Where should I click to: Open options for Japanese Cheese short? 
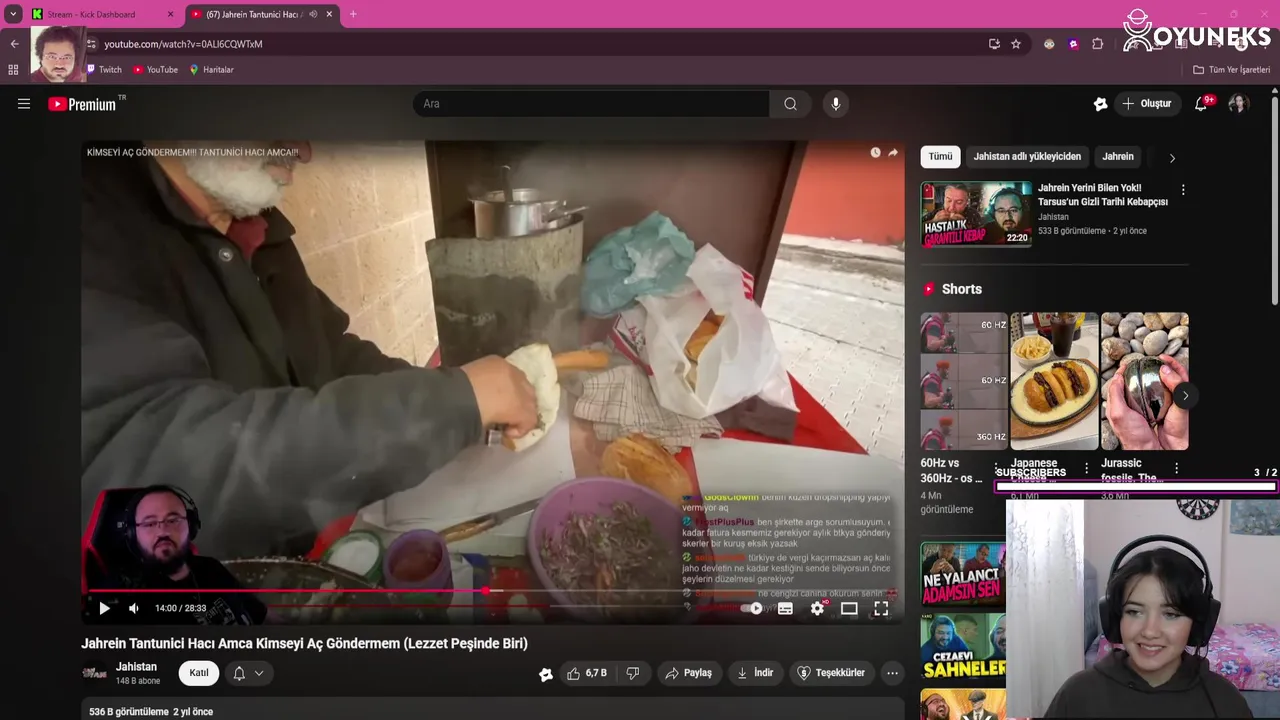(1087, 468)
